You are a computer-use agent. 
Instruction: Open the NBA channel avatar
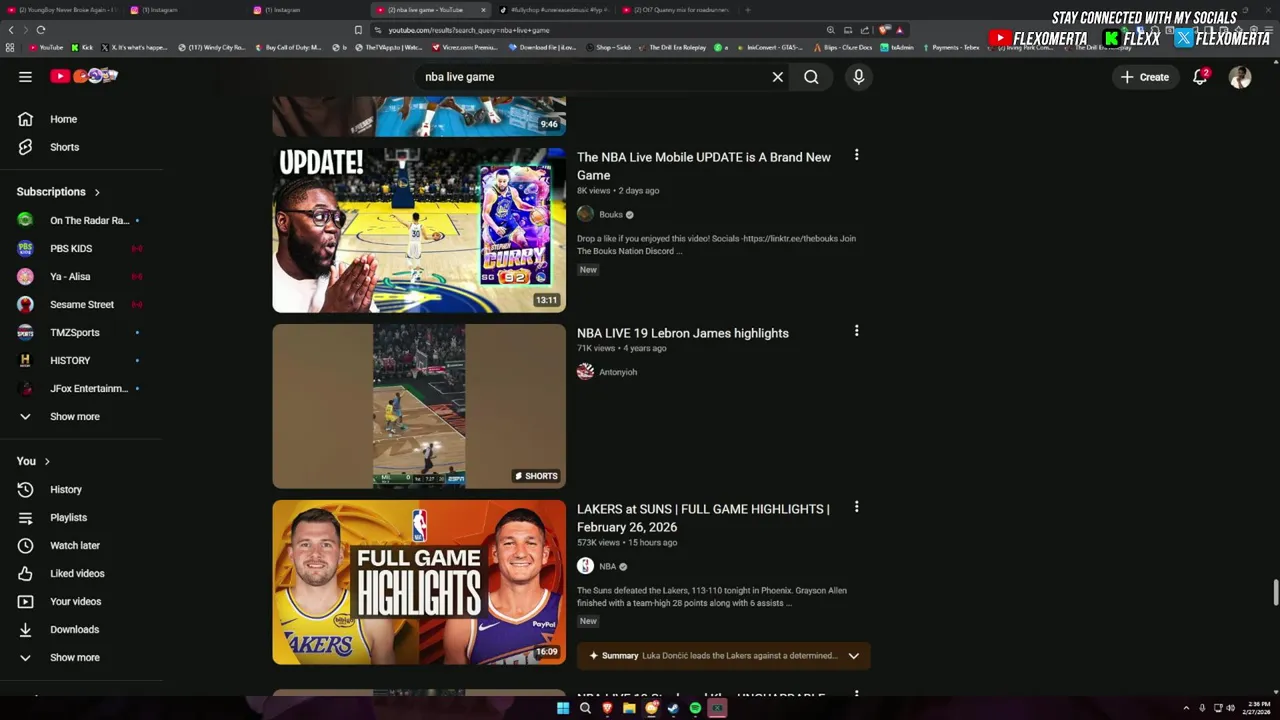click(585, 566)
